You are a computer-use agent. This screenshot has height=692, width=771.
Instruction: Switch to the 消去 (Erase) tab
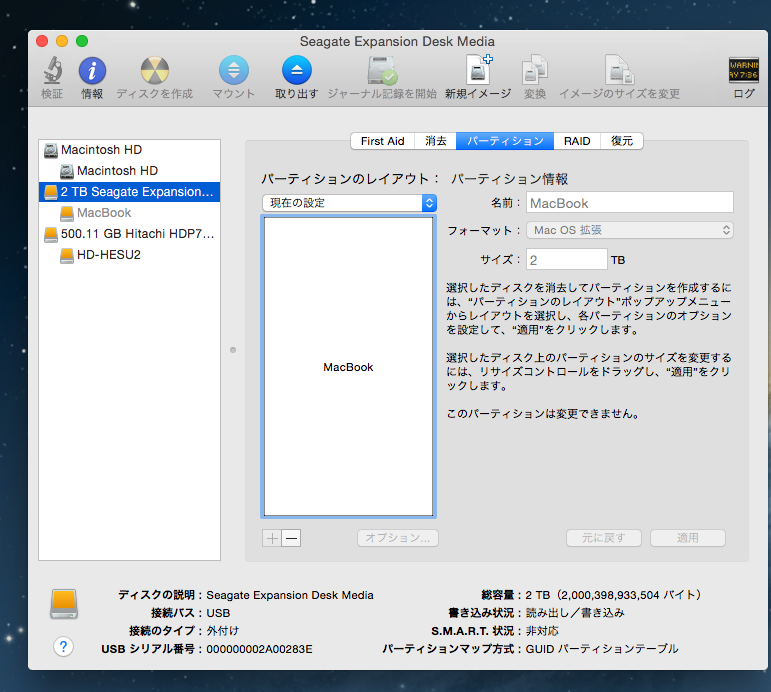[436, 141]
